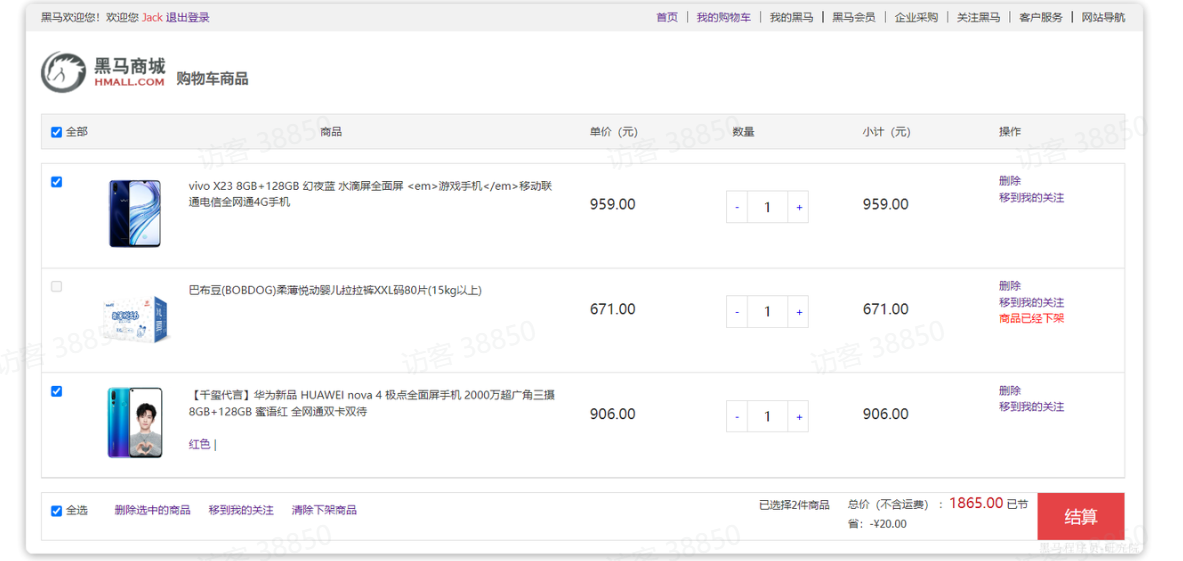Click 移到我的关注 for vivo X23
The width and height of the screenshot is (1183, 561).
pos(1032,198)
